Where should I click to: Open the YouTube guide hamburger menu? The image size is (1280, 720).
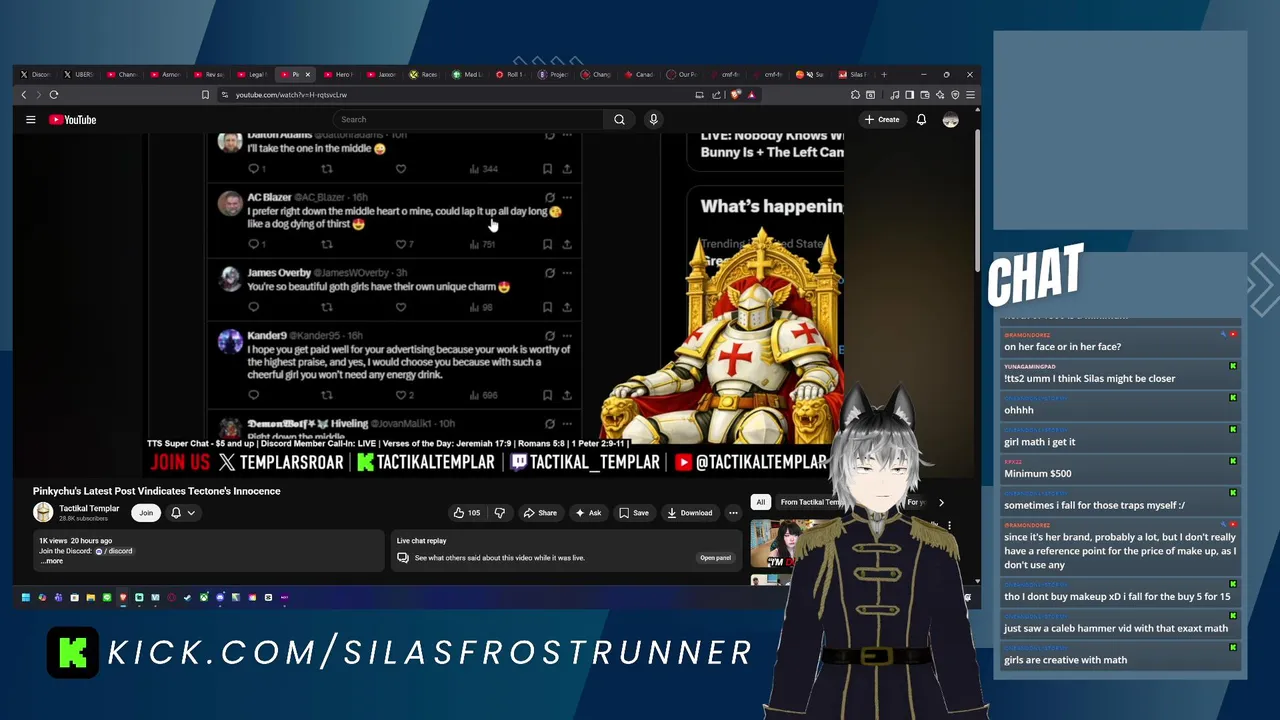pyautogui.click(x=30, y=120)
